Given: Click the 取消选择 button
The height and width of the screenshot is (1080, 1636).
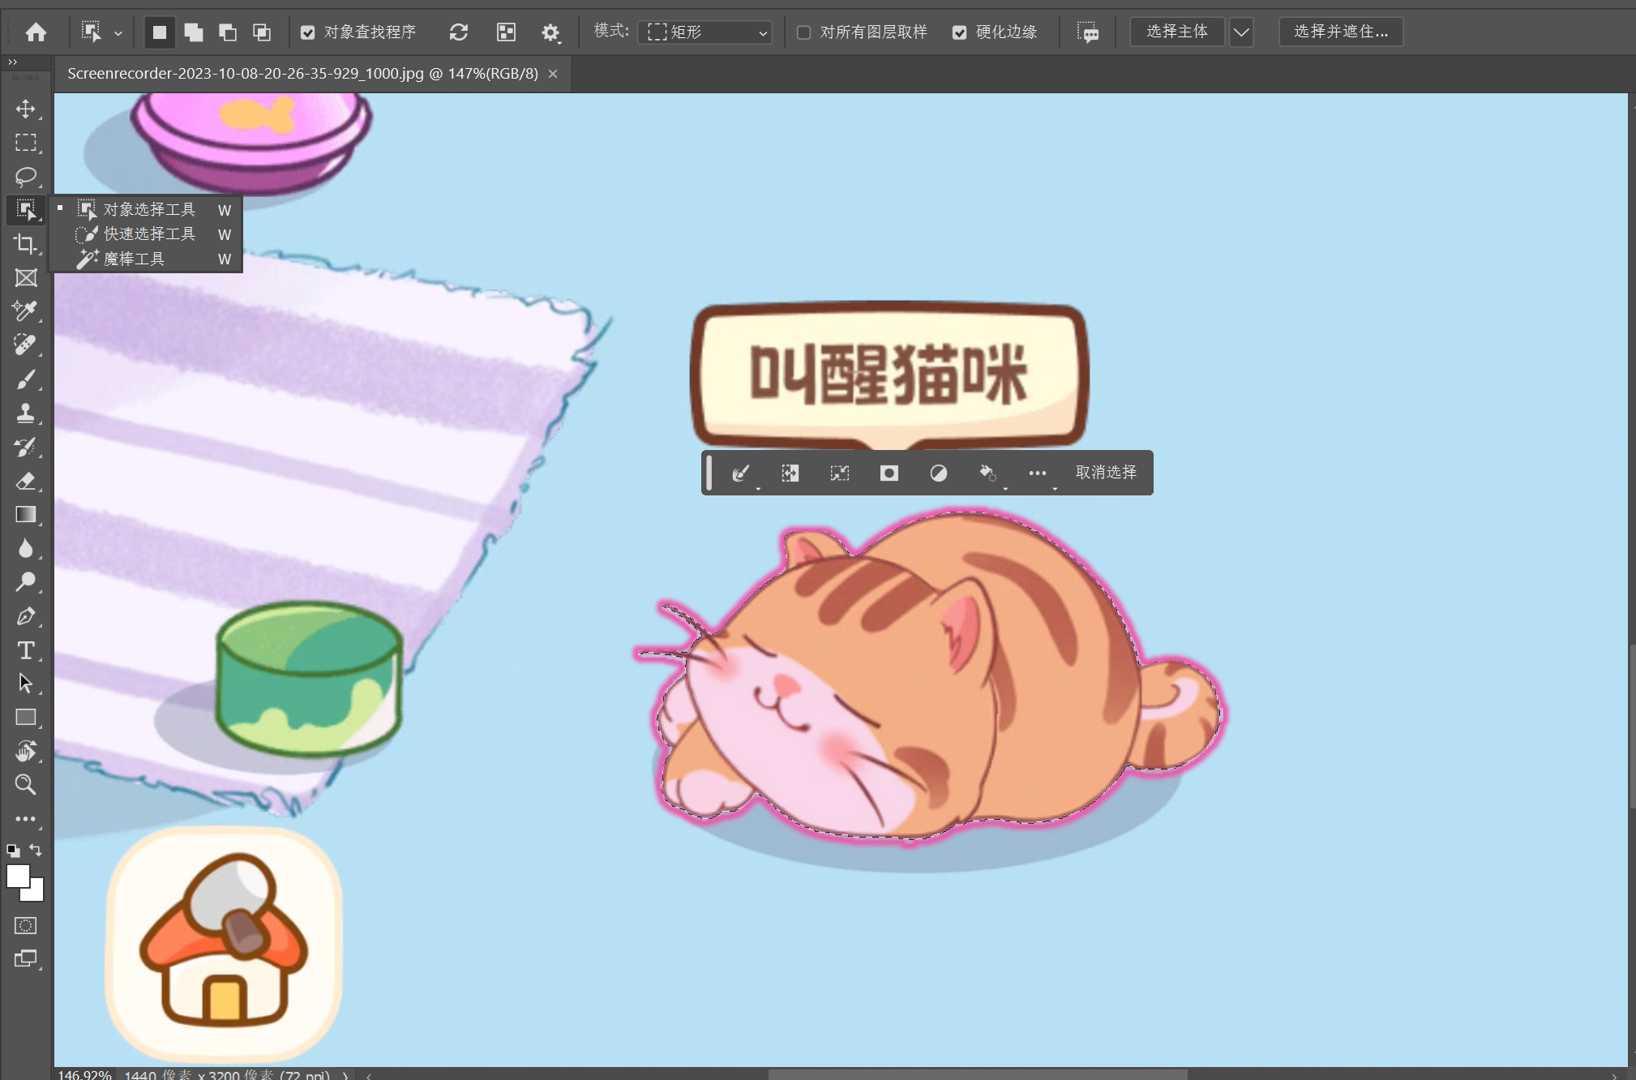Looking at the screenshot, I should 1105,473.
